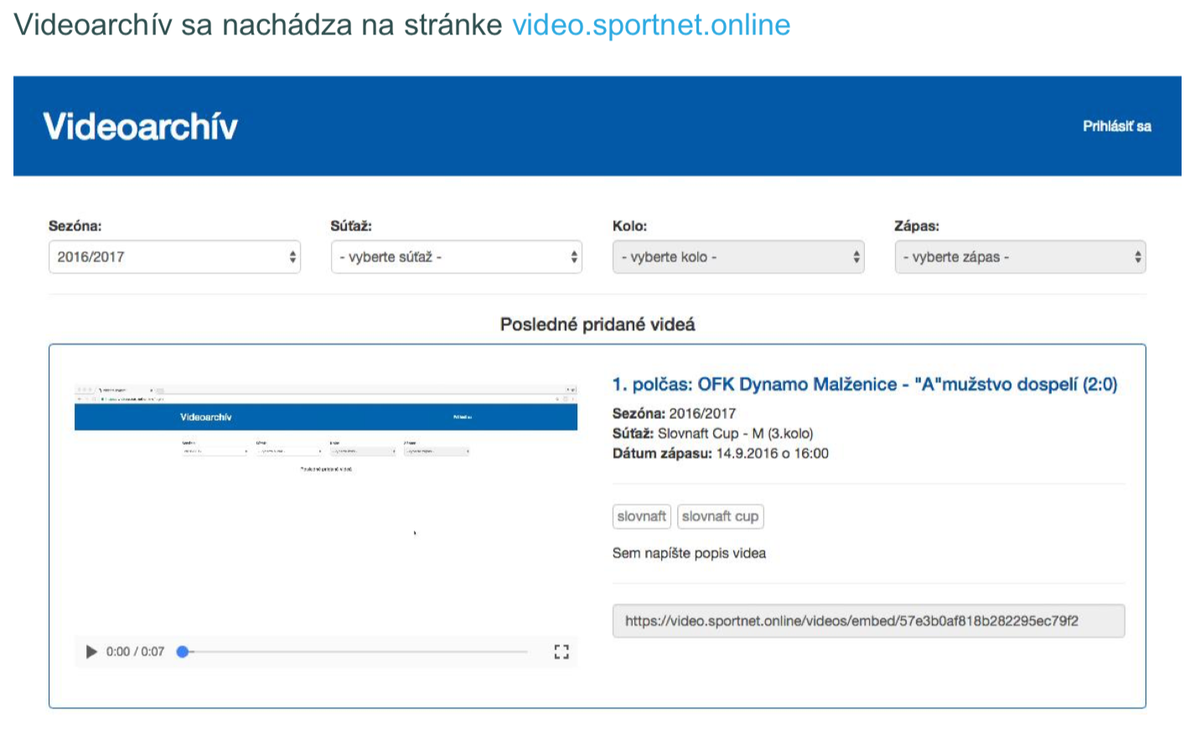
Task: Click the 0:00 / 0:07 time display
Action: point(135,652)
